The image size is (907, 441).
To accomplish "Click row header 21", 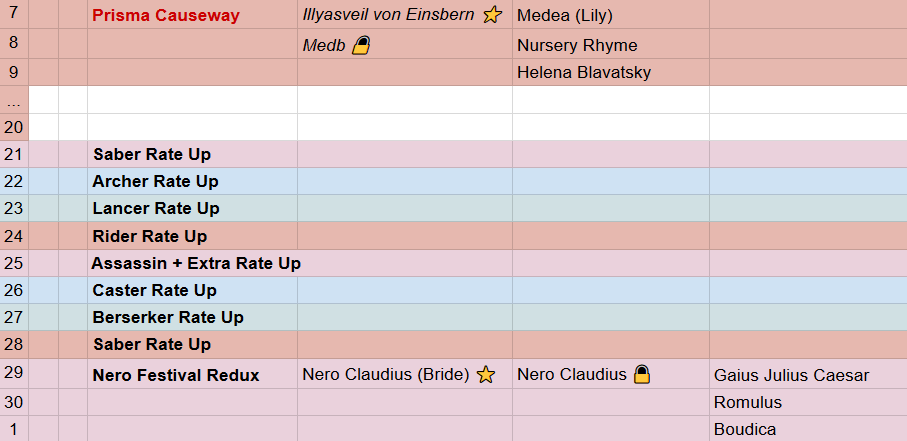I will (14, 154).
